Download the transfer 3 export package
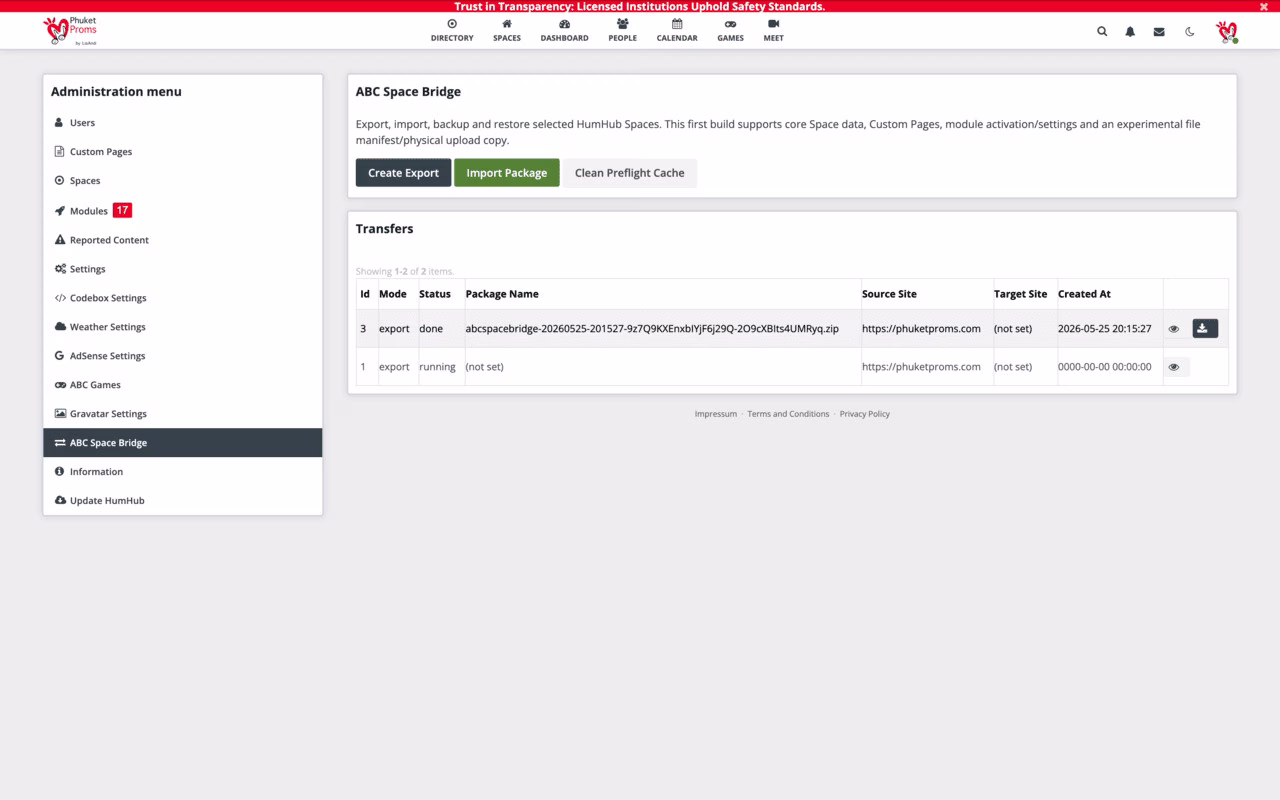1280x800 pixels. tap(1205, 328)
